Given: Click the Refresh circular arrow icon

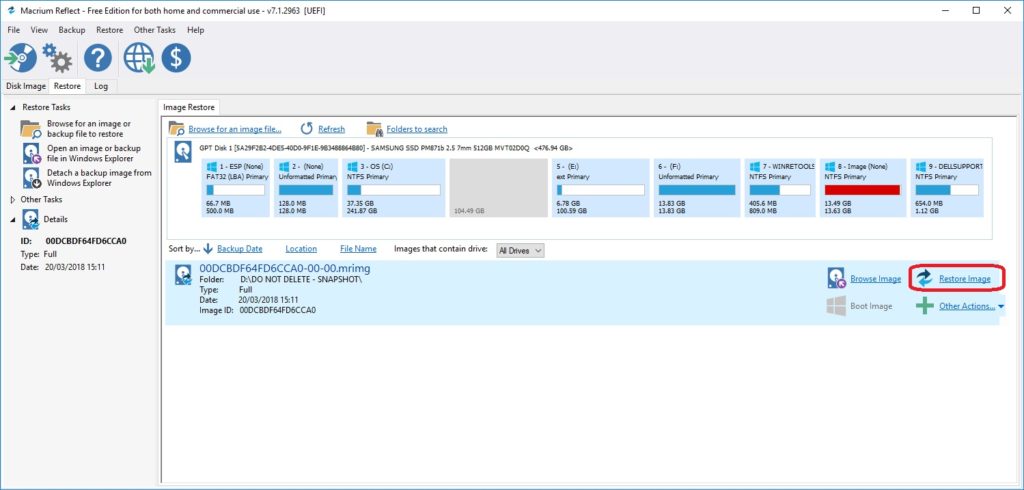Looking at the screenshot, I should click(307, 129).
